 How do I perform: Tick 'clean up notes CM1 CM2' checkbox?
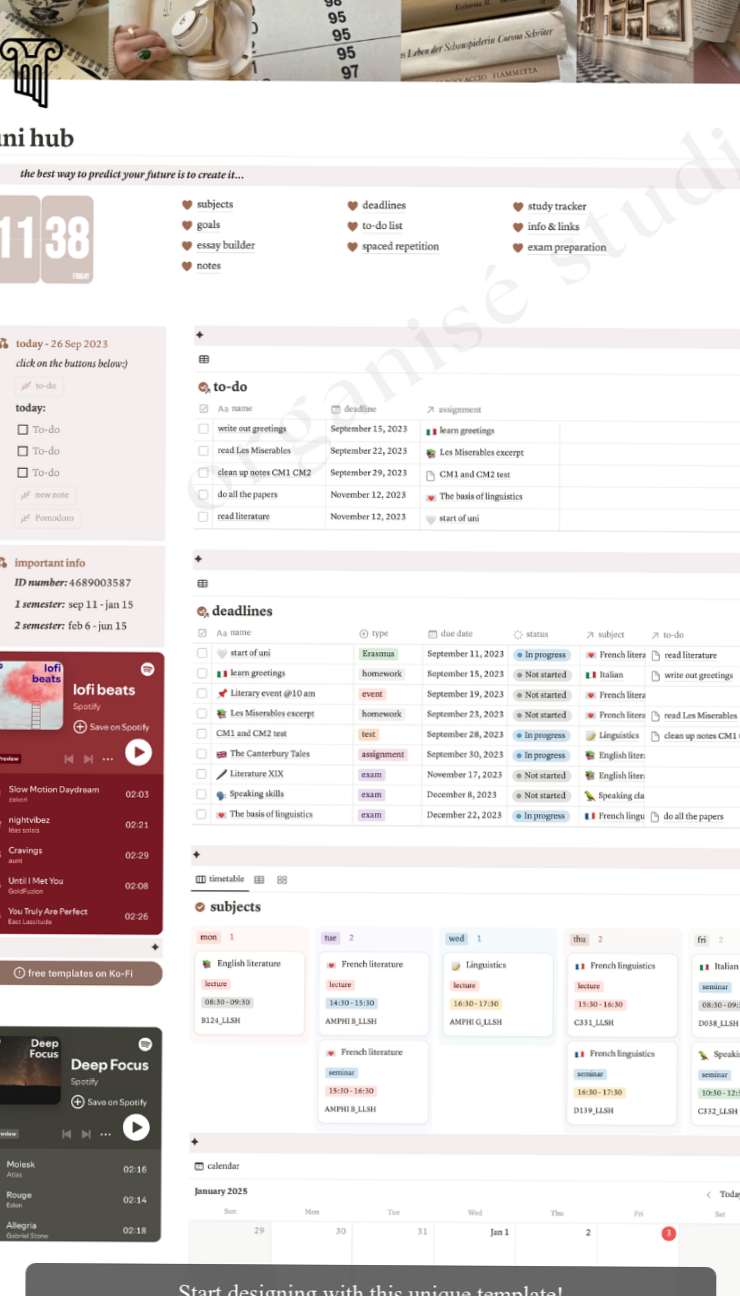tap(203, 474)
